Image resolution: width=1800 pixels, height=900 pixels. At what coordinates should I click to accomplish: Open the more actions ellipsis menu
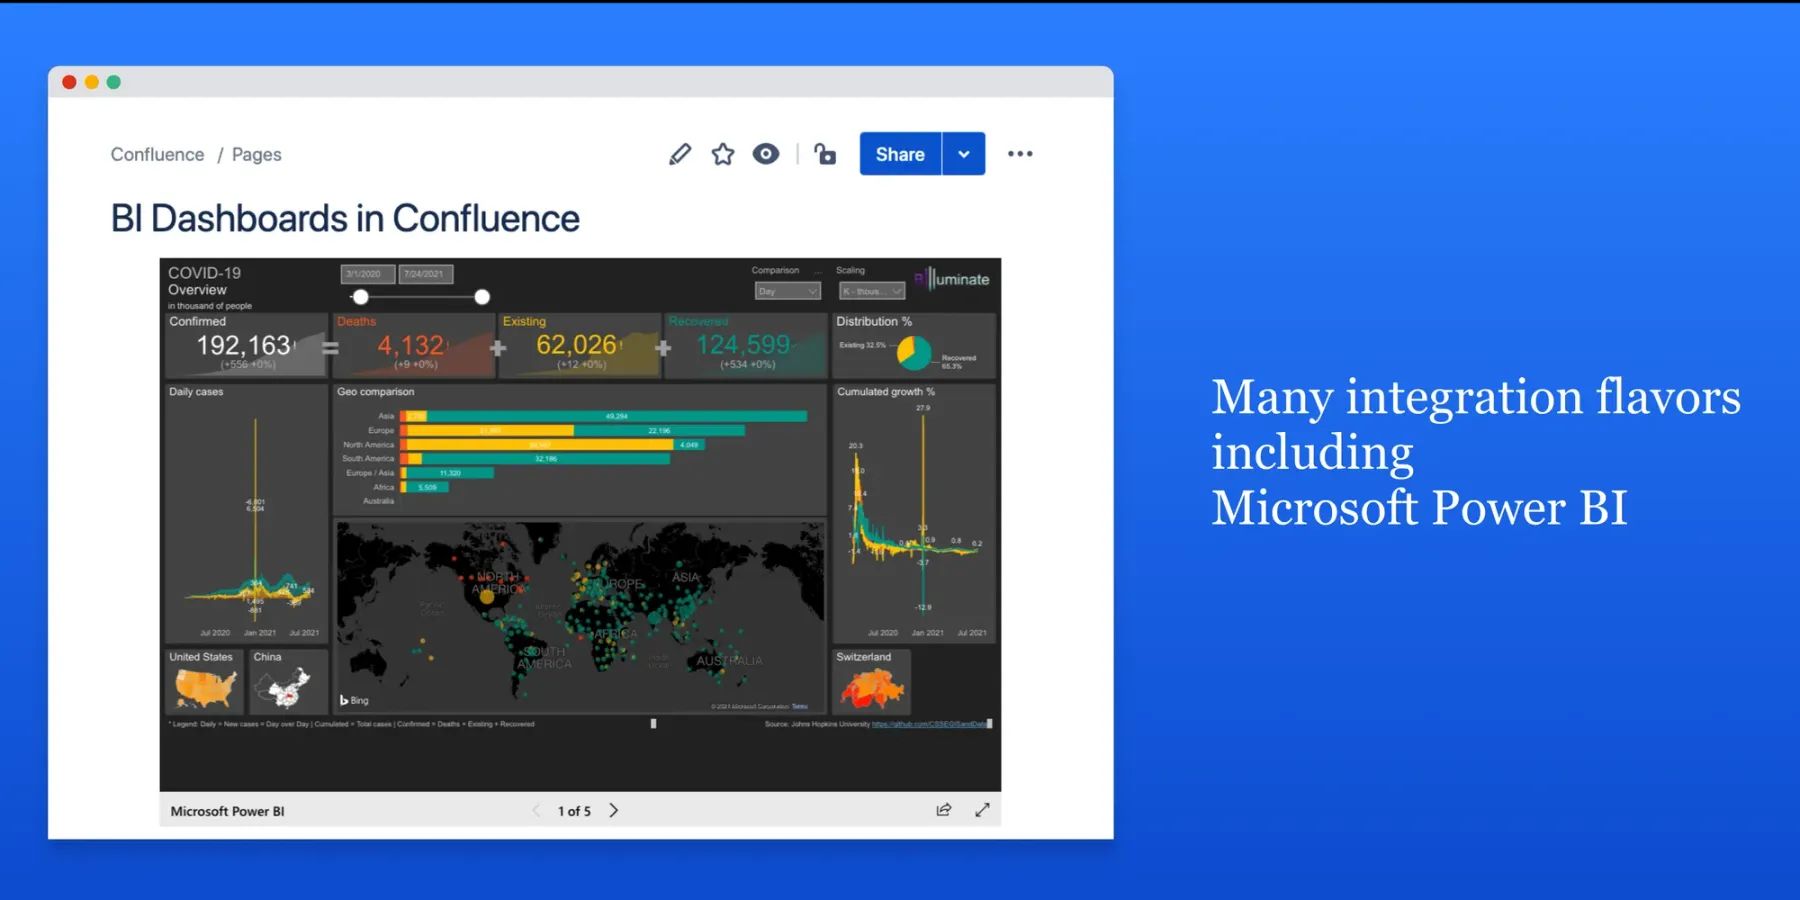tap(1021, 153)
